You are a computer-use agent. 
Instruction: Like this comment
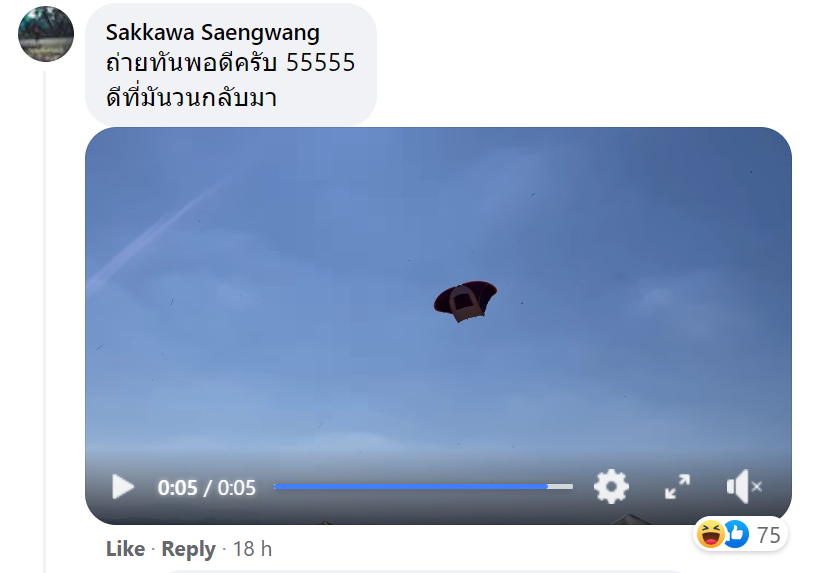[x=125, y=549]
